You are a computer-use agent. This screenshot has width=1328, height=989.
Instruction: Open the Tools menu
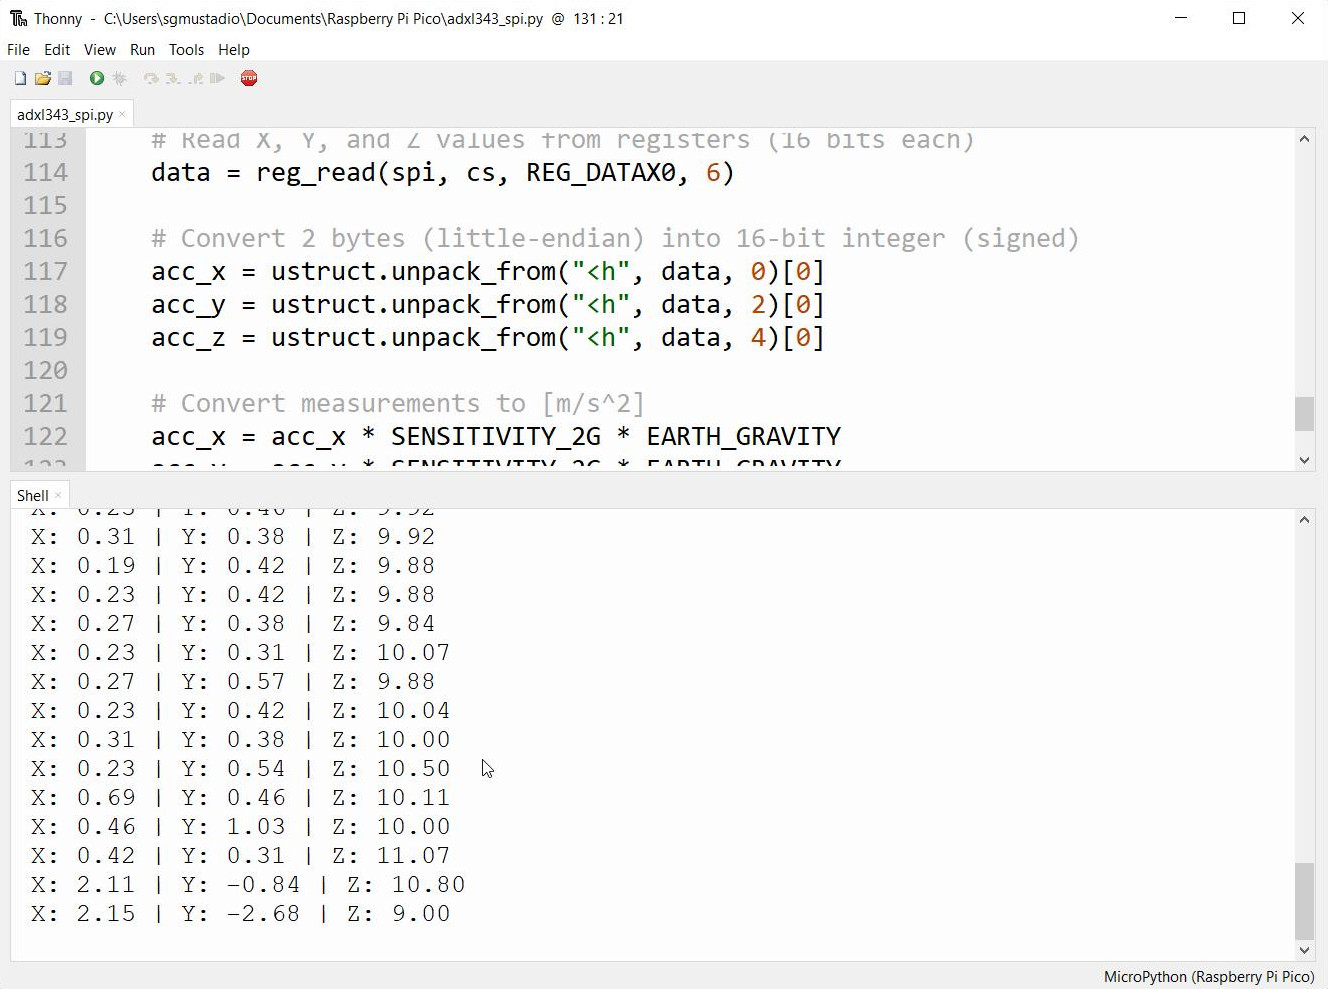(x=186, y=49)
